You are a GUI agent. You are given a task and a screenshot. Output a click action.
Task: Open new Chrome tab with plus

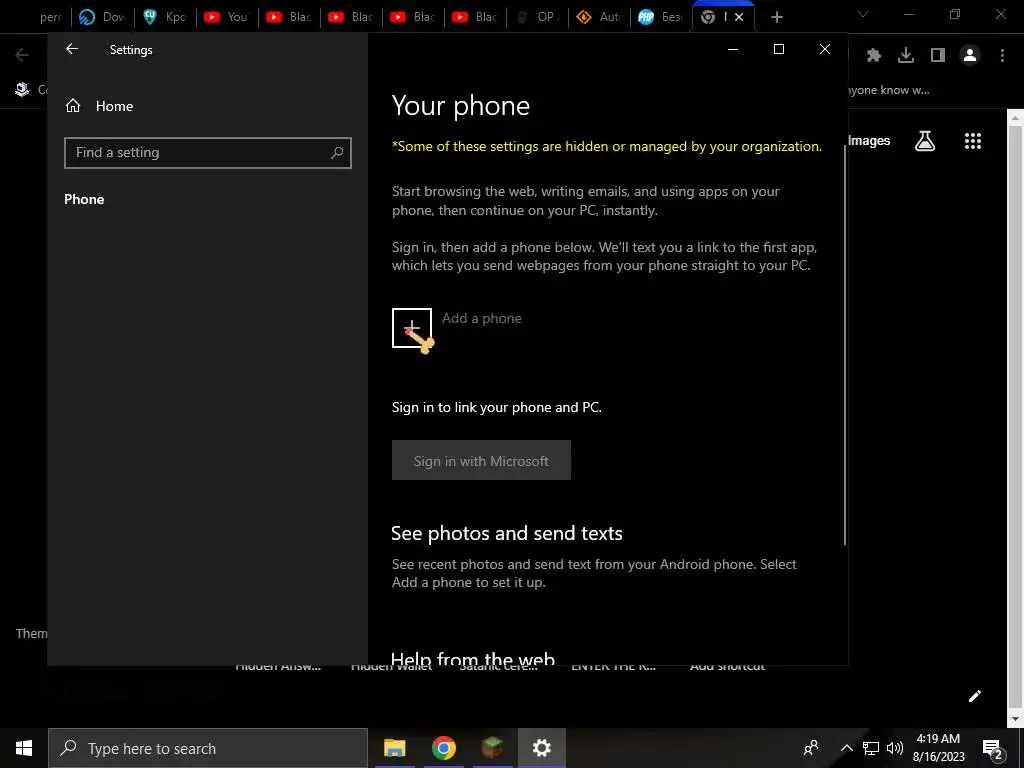[x=776, y=17]
